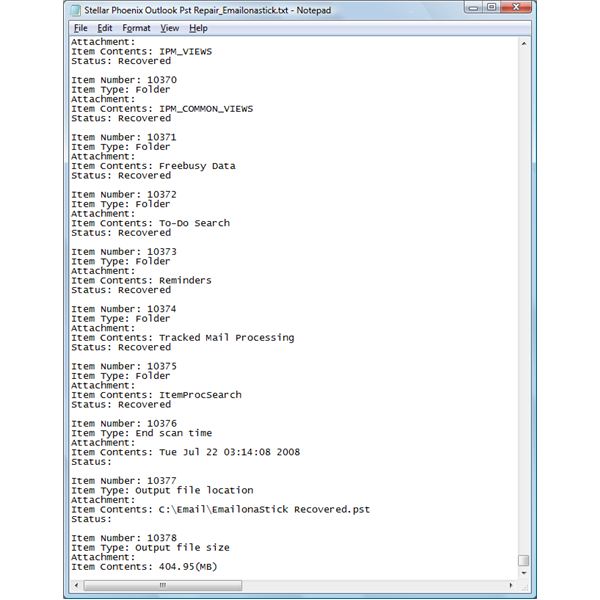Click the vertical scrollbar up arrow
This screenshot has height=600, width=600.
[524, 44]
